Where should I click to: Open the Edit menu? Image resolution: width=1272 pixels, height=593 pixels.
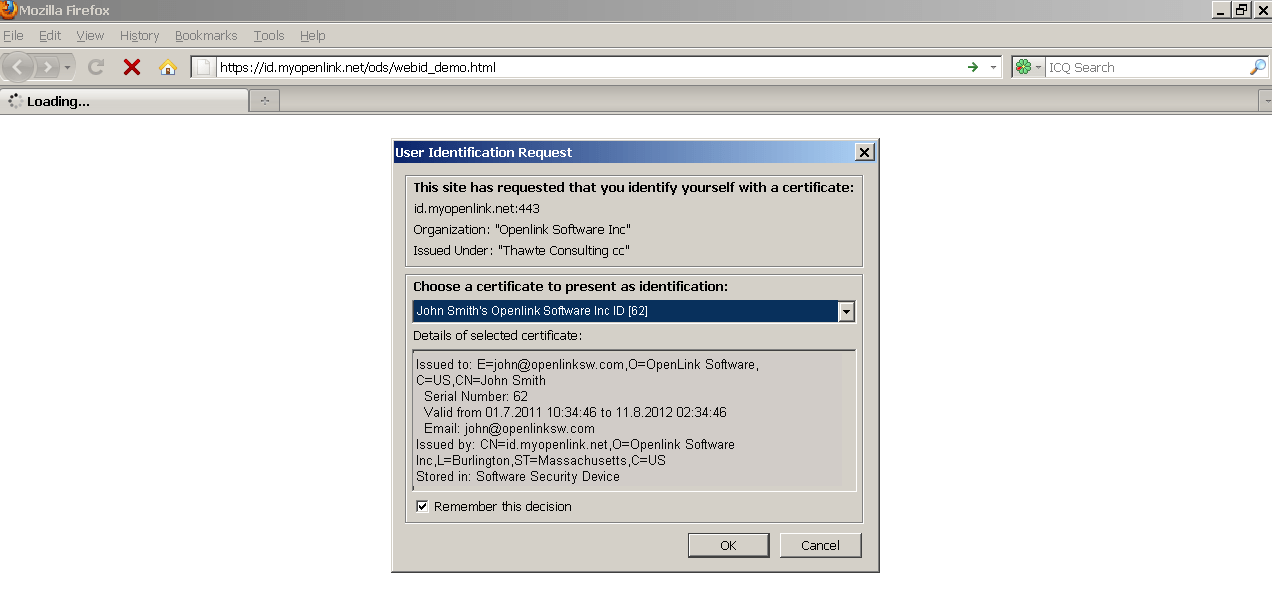click(50, 35)
